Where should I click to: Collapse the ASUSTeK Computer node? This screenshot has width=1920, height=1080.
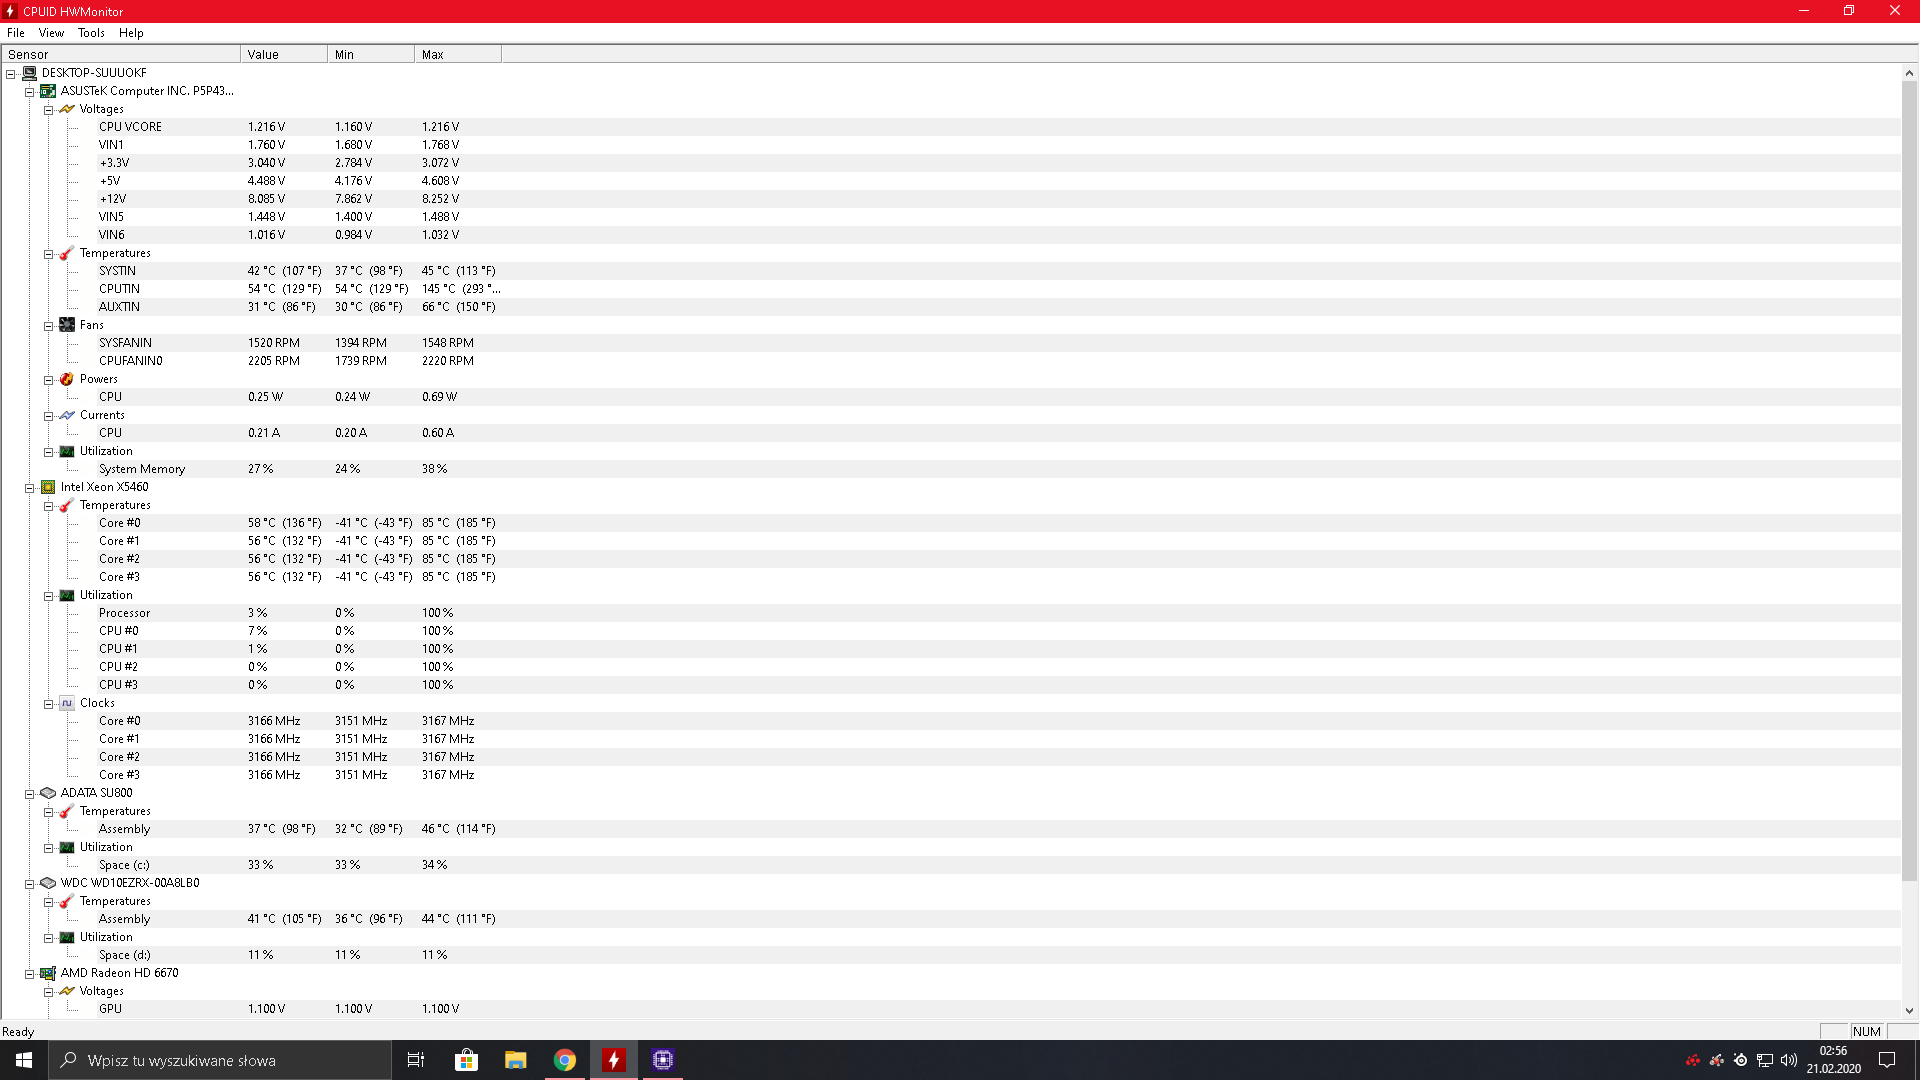click(x=30, y=92)
